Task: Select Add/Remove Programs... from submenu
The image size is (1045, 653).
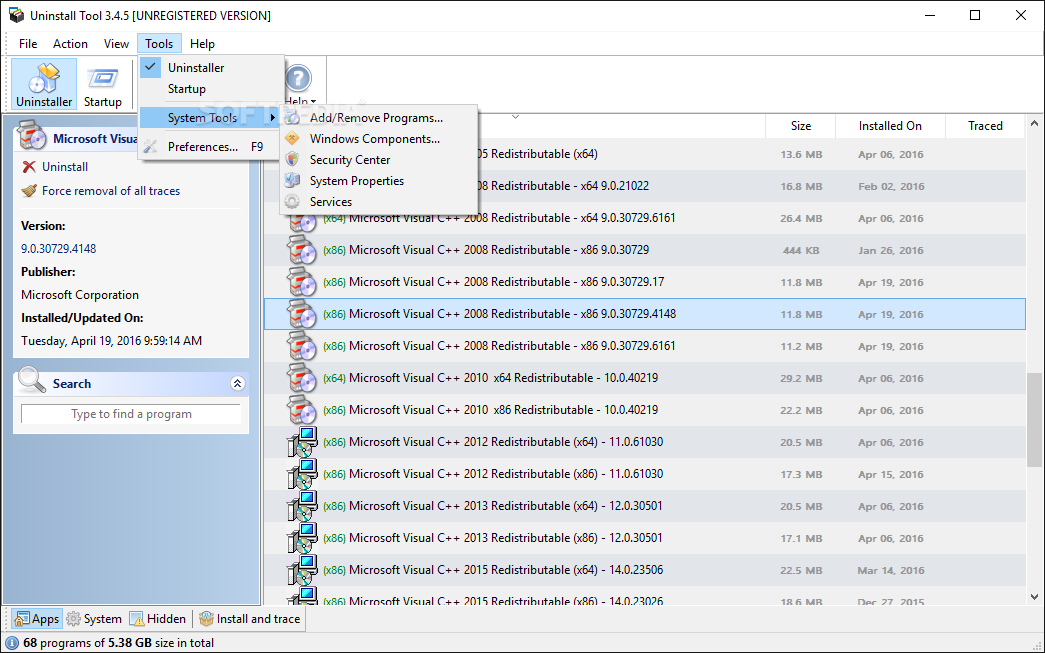Action: pyautogui.click(x=378, y=118)
